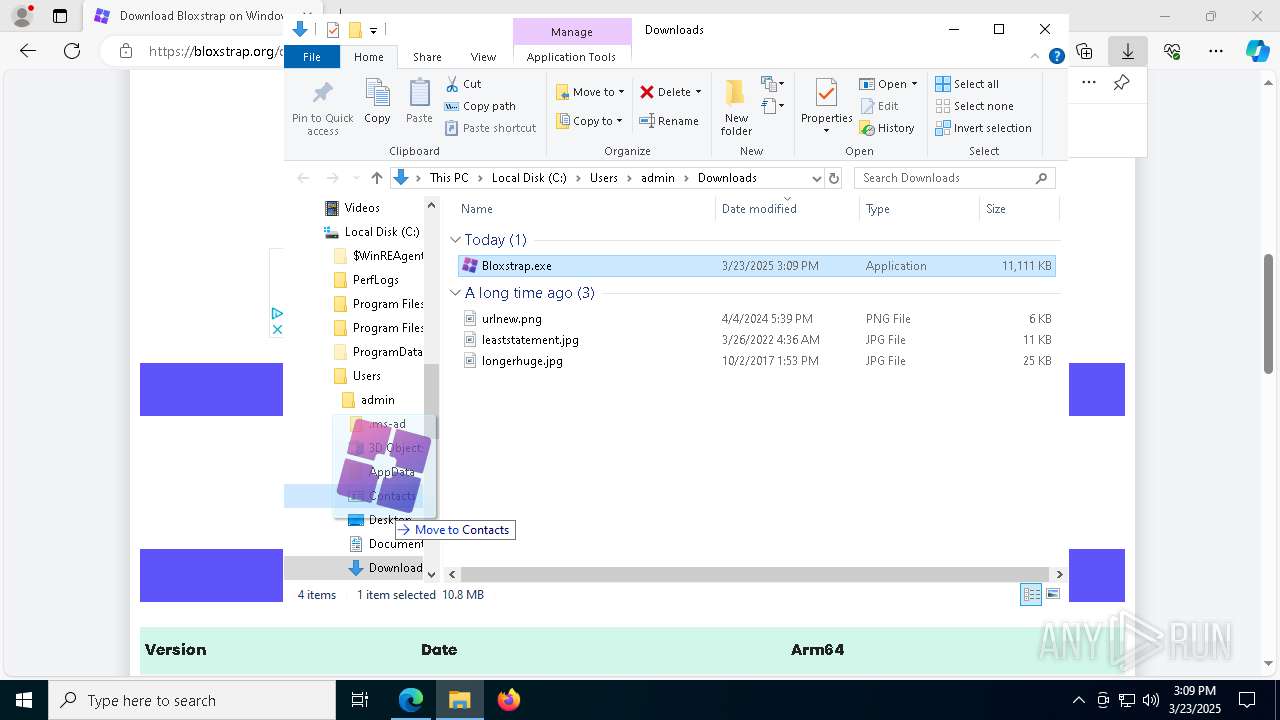Viewport: 1280px width, 720px height.
Task: Open the Delete dropdown arrow
Action: [x=698, y=92]
